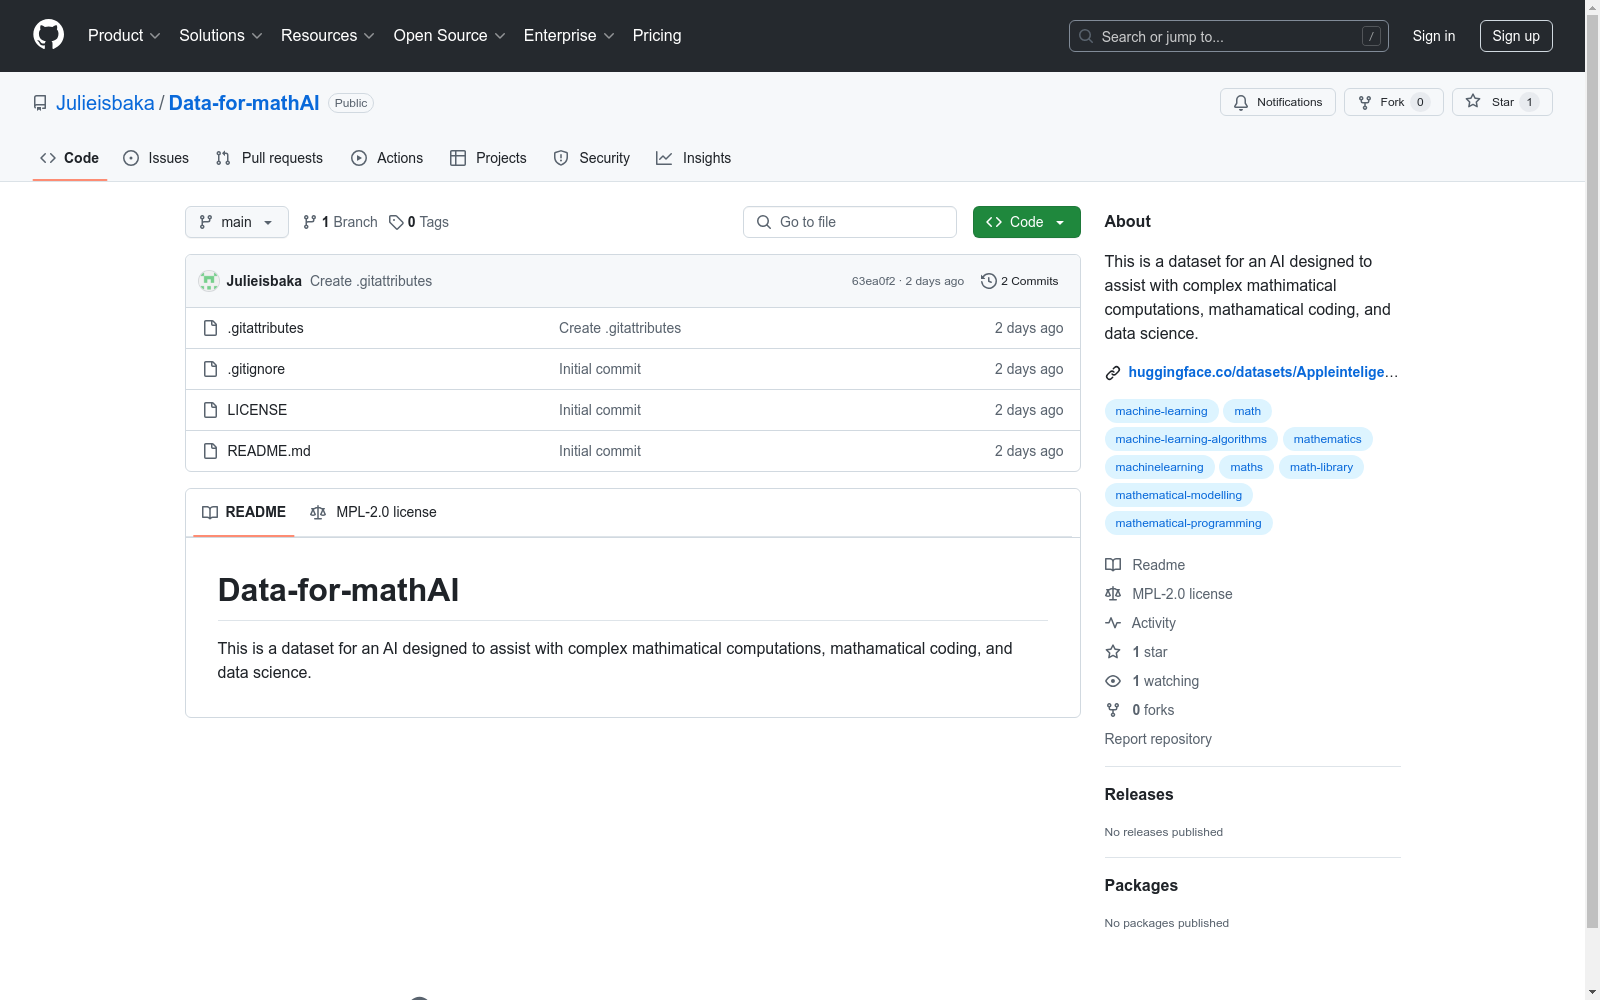
Task: Click the search magnifier in top bar
Action: (x=1086, y=36)
